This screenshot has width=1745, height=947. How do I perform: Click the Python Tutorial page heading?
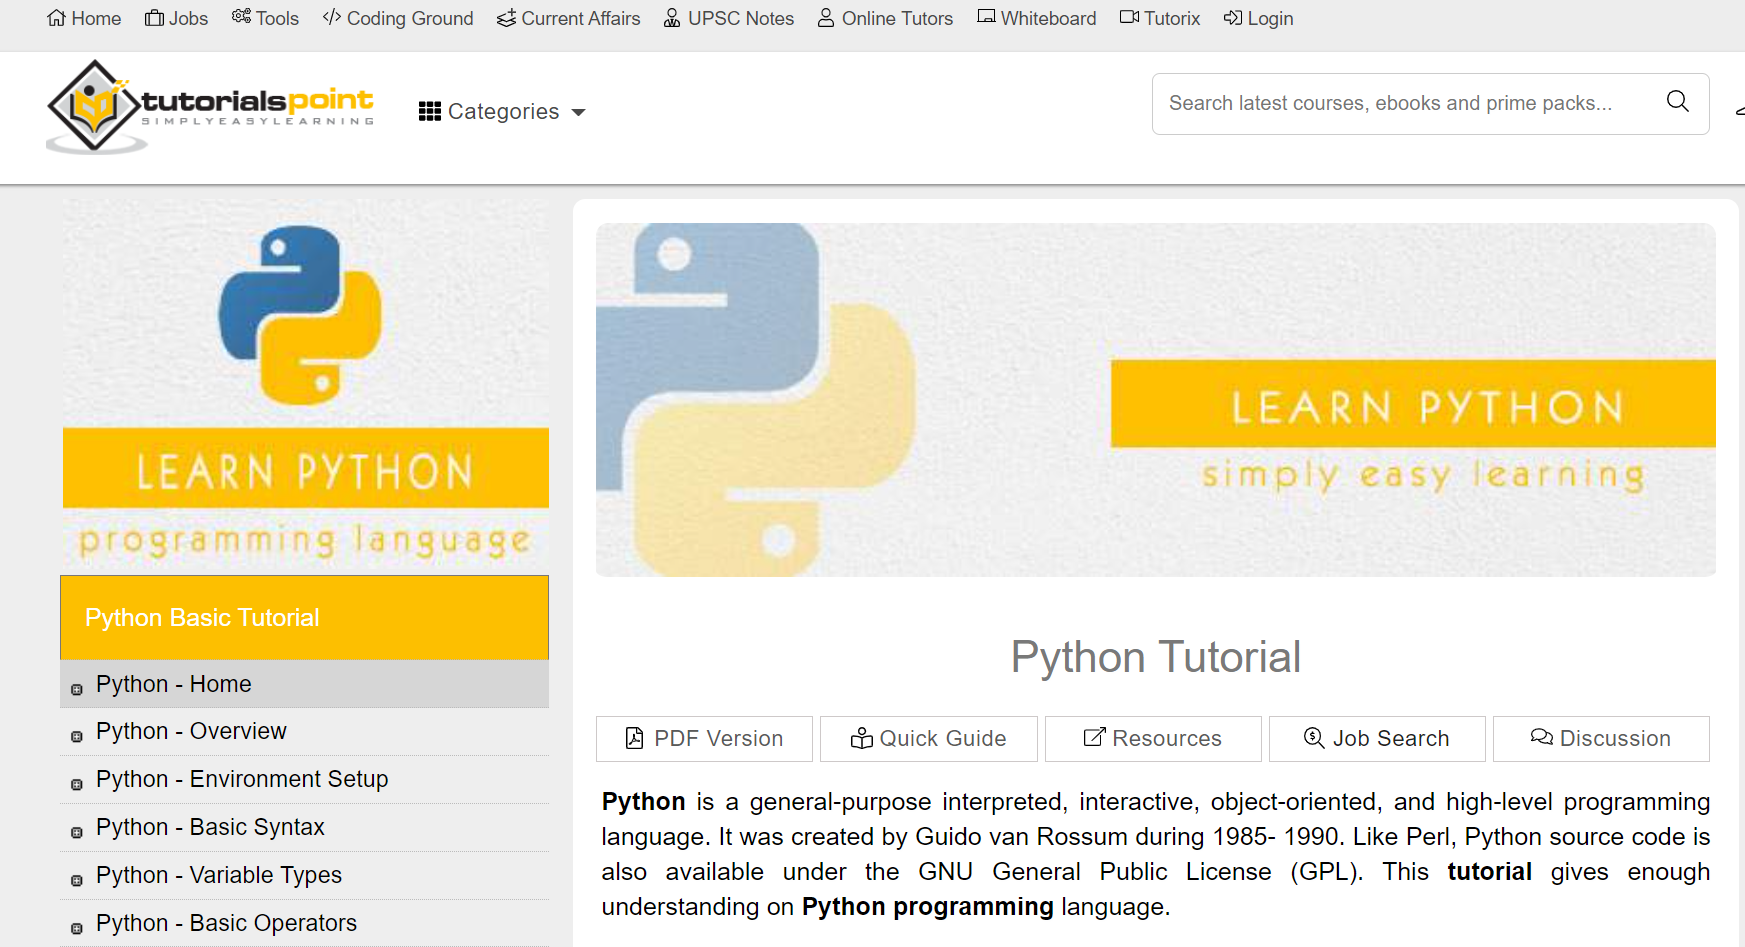pos(1156,657)
